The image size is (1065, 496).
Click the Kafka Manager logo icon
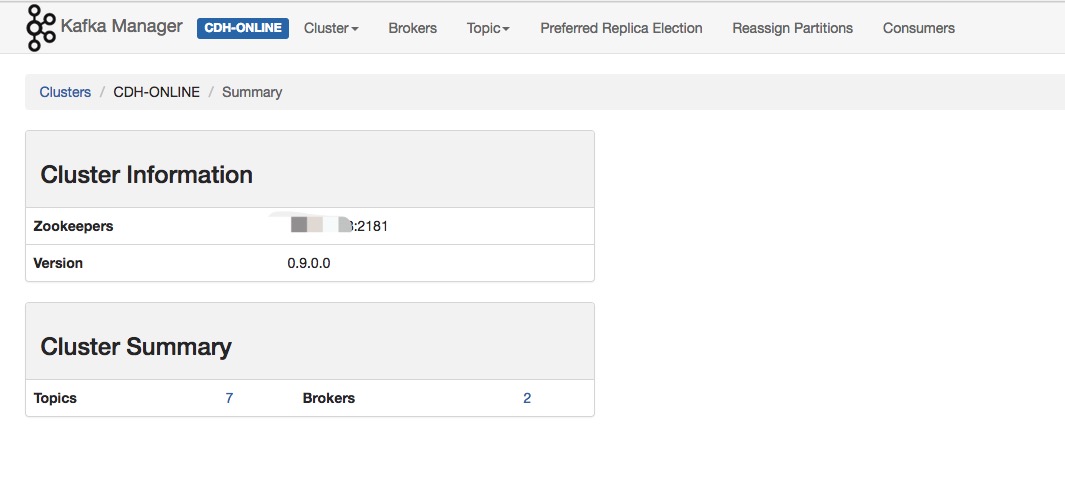pyautogui.click(x=40, y=28)
